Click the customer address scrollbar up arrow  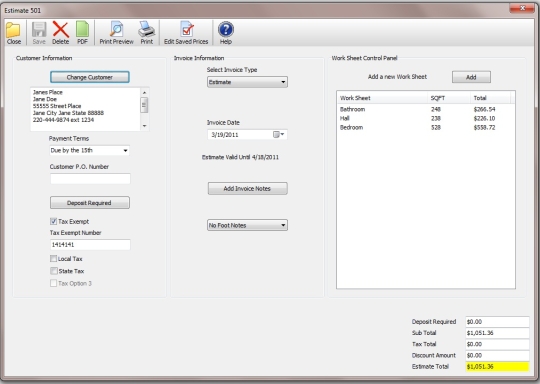pos(144,92)
